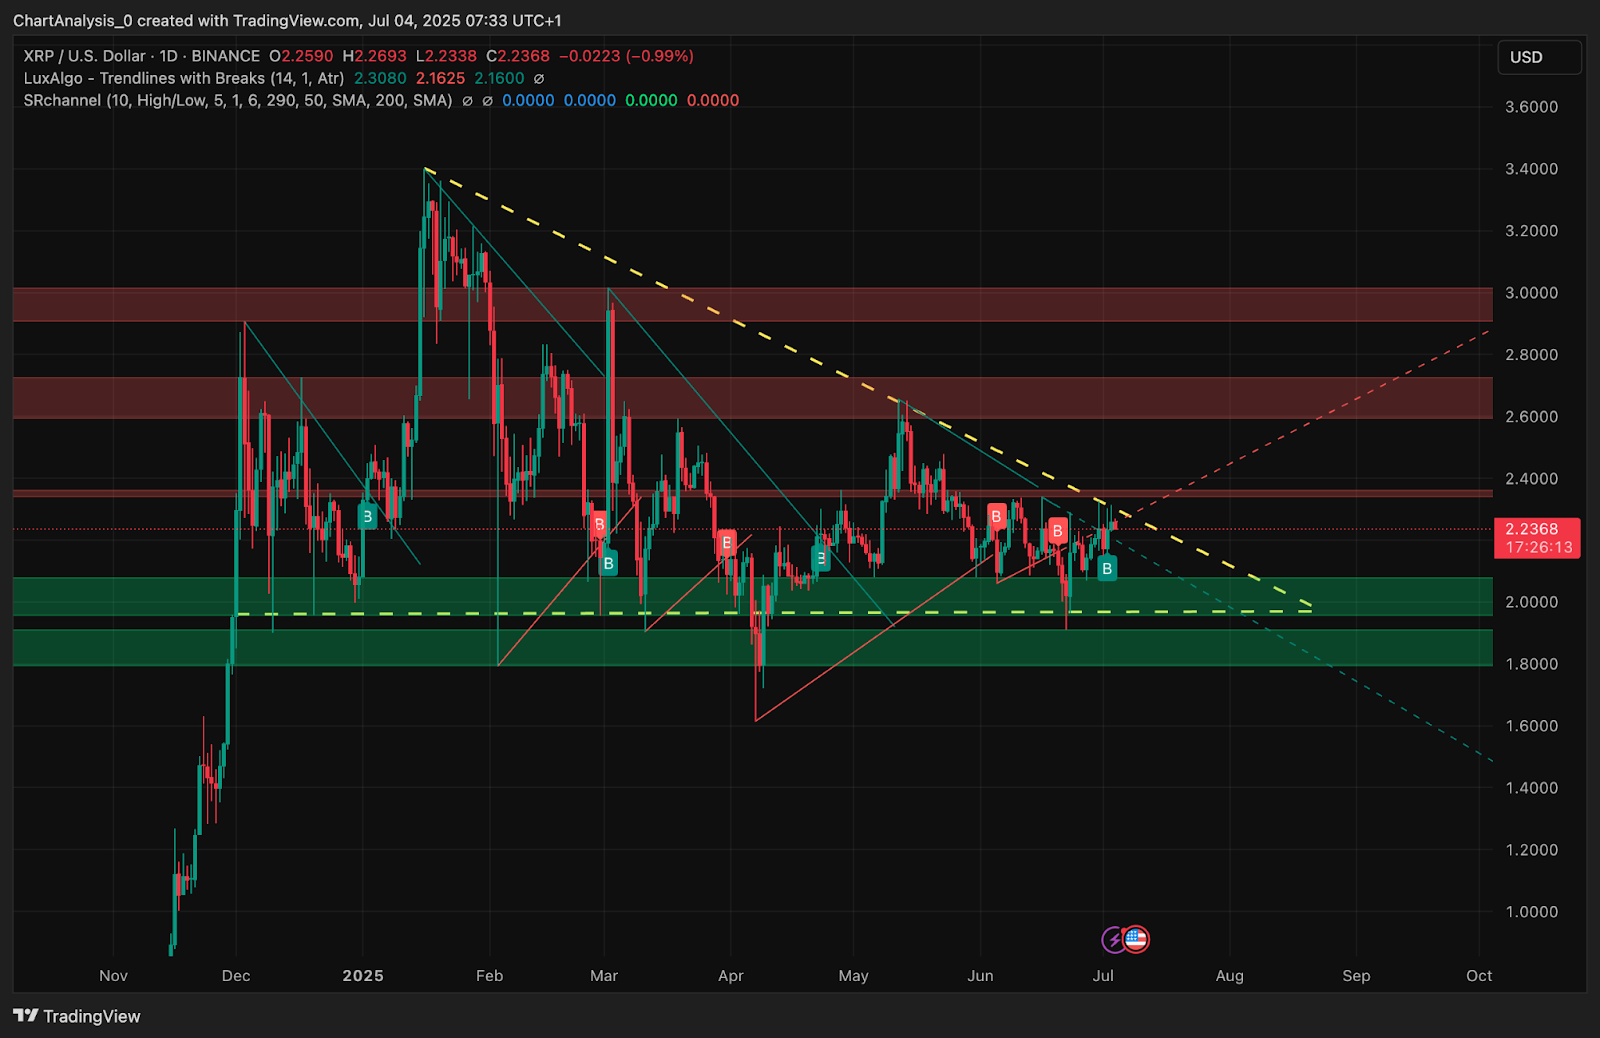Click the LuxAlgo Trendlines with Breaks legend

(184, 78)
